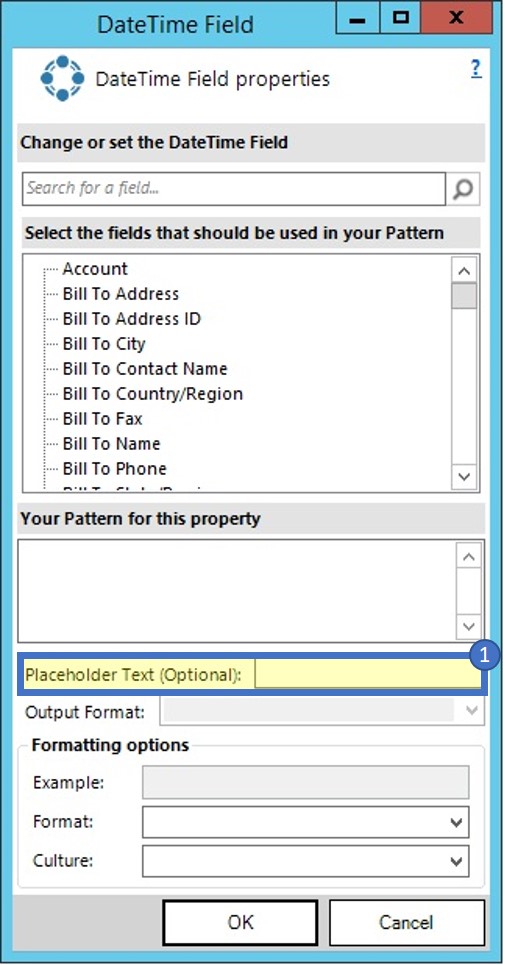
Task: Click the pattern box scroll up arrow
Action: [469, 557]
